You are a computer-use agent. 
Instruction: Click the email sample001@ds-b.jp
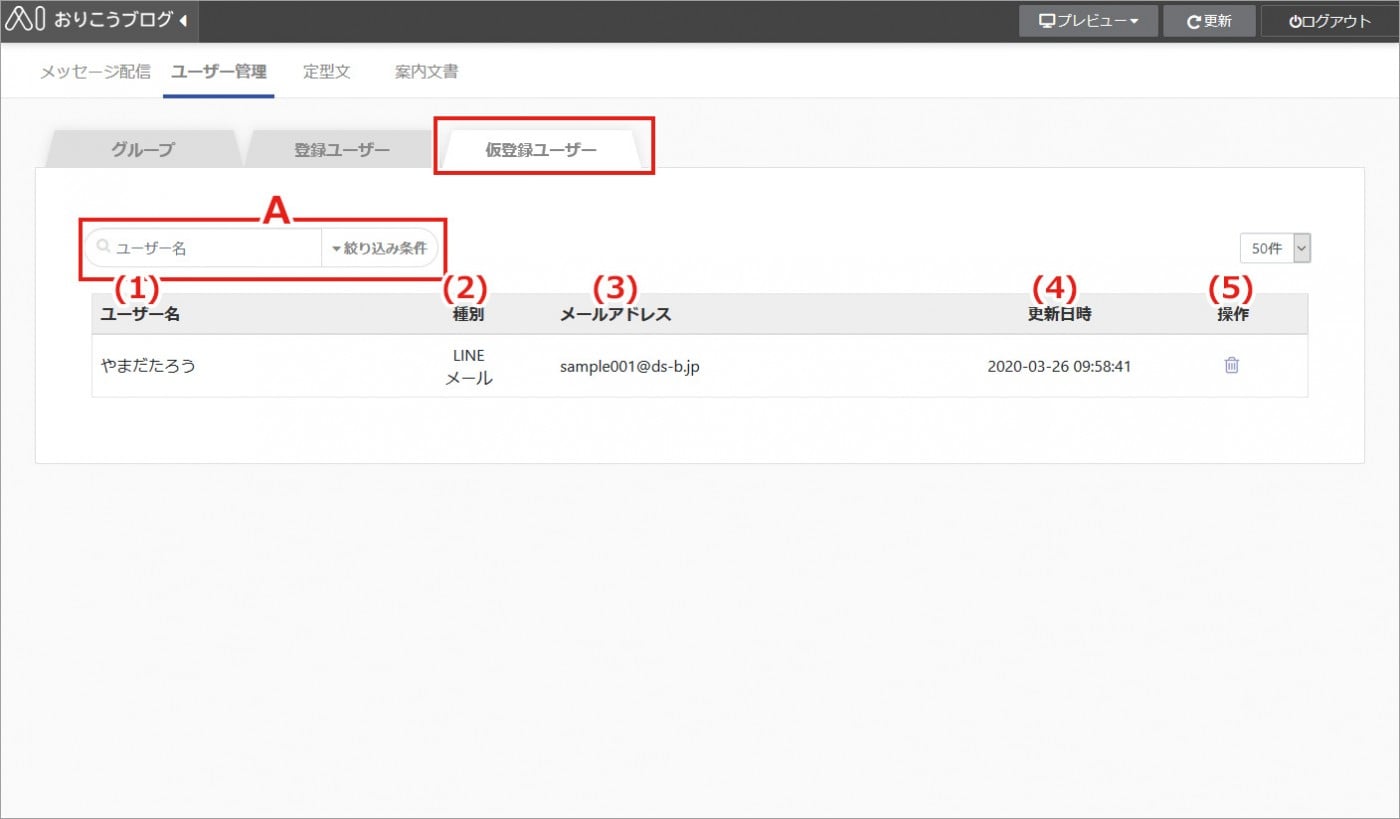[x=629, y=366]
